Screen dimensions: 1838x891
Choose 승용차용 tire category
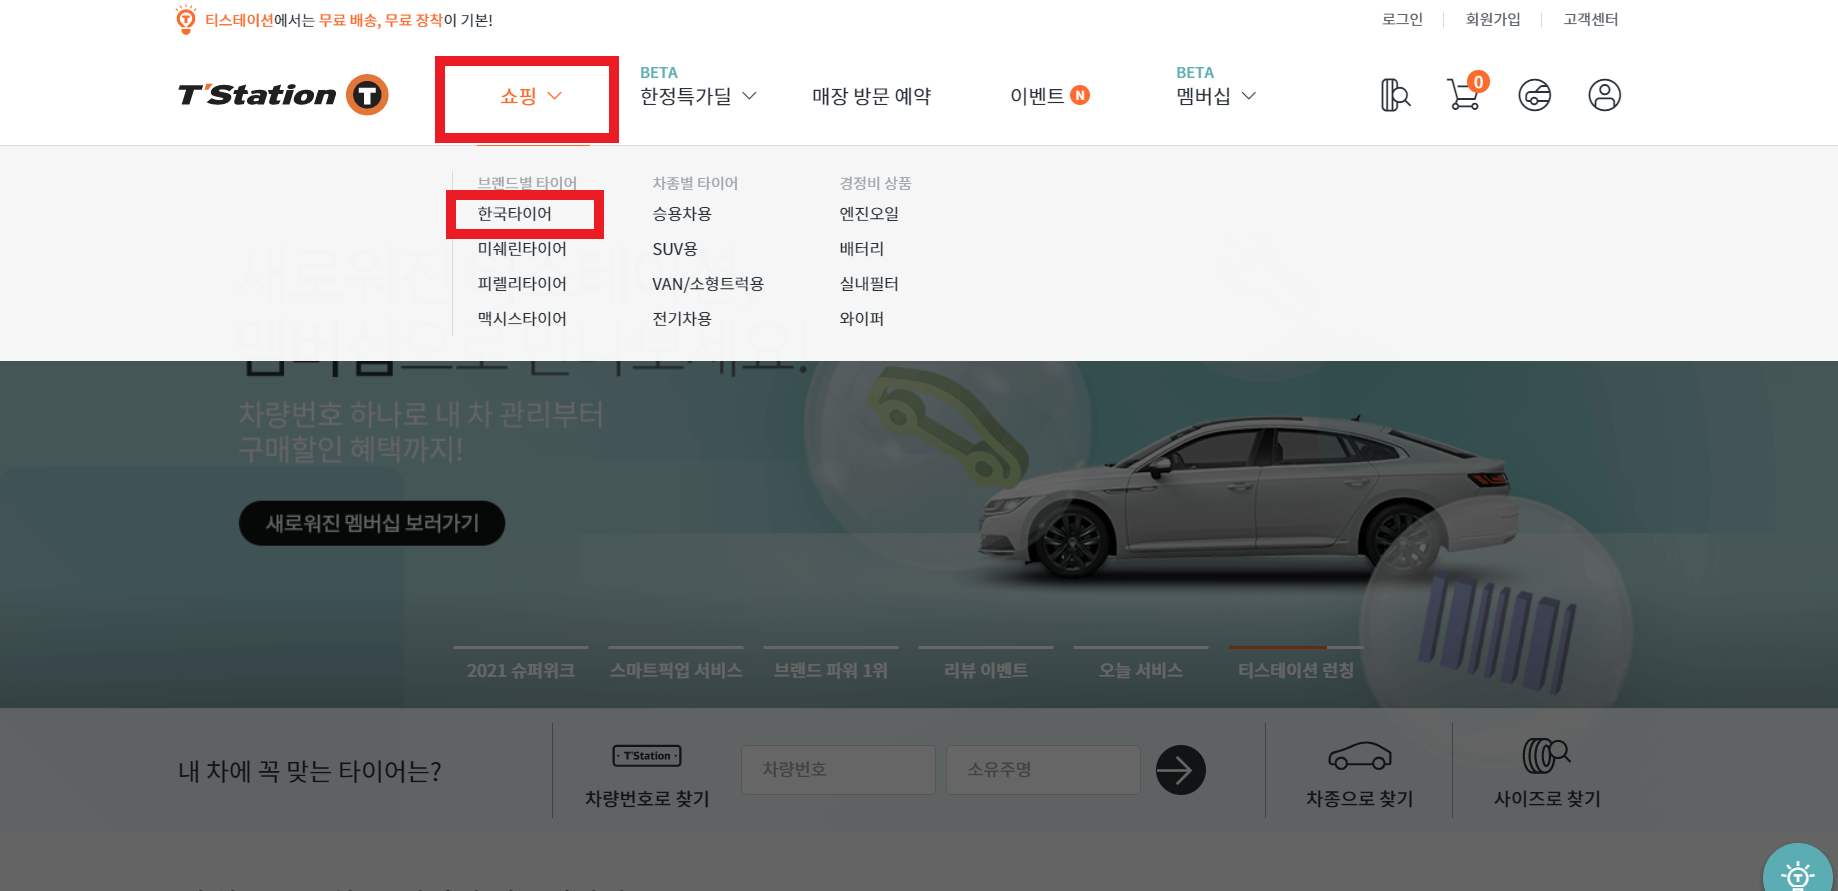click(682, 214)
